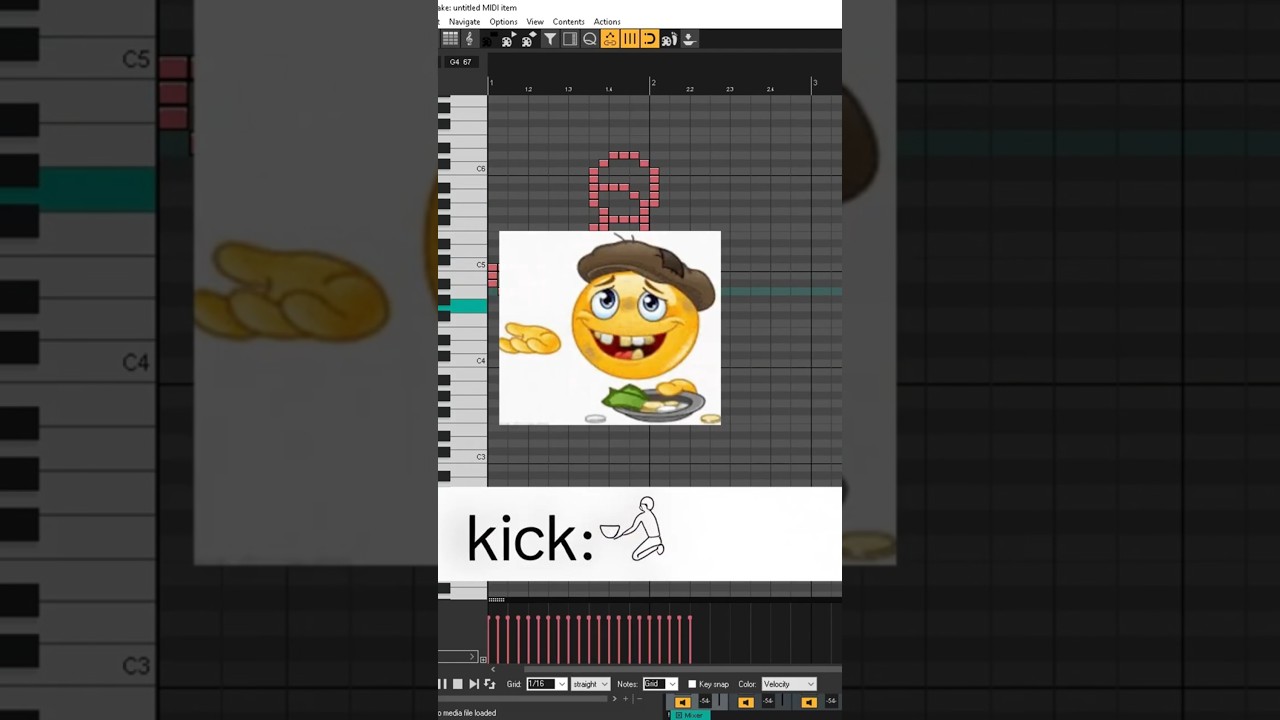Click the velocity lane resize grip
This screenshot has height=720, width=1280.
point(497,600)
